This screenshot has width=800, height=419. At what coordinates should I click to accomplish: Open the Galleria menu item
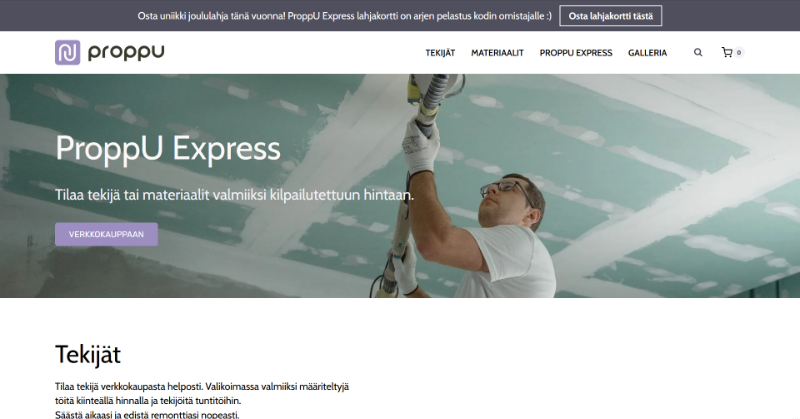point(647,53)
